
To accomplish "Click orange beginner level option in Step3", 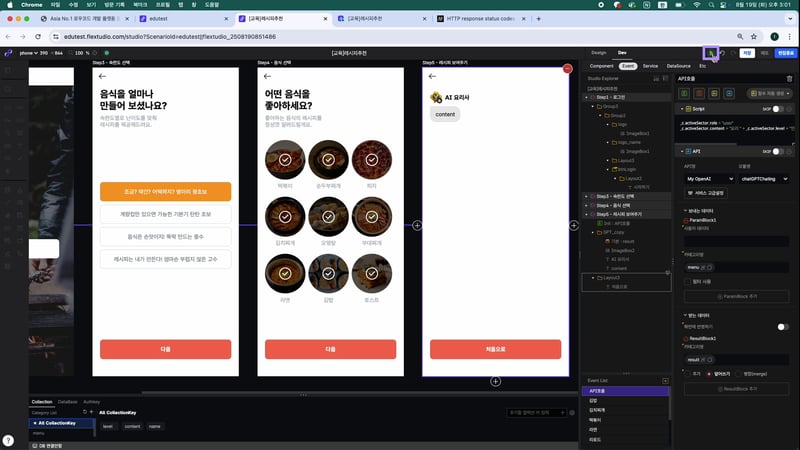I will tap(165, 192).
